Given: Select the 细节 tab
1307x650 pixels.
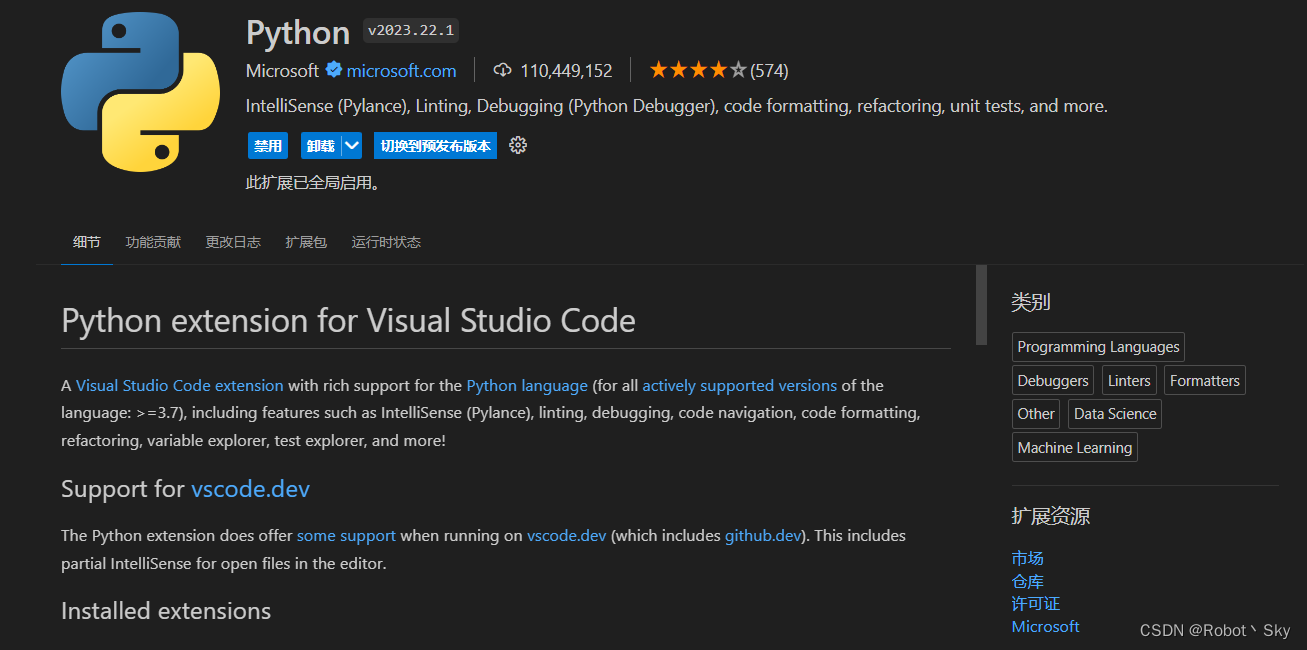Looking at the screenshot, I should point(87,242).
